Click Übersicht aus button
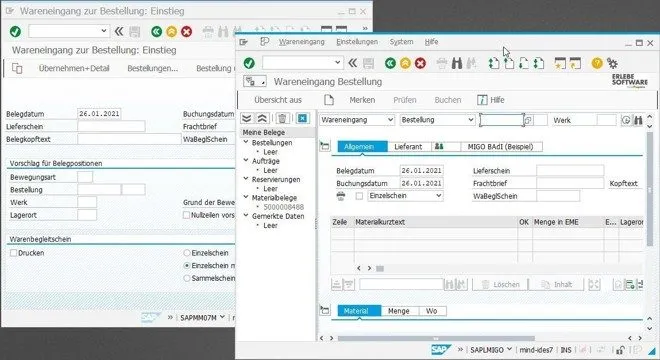Viewport: 660px width, 360px height. coord(278,100)
